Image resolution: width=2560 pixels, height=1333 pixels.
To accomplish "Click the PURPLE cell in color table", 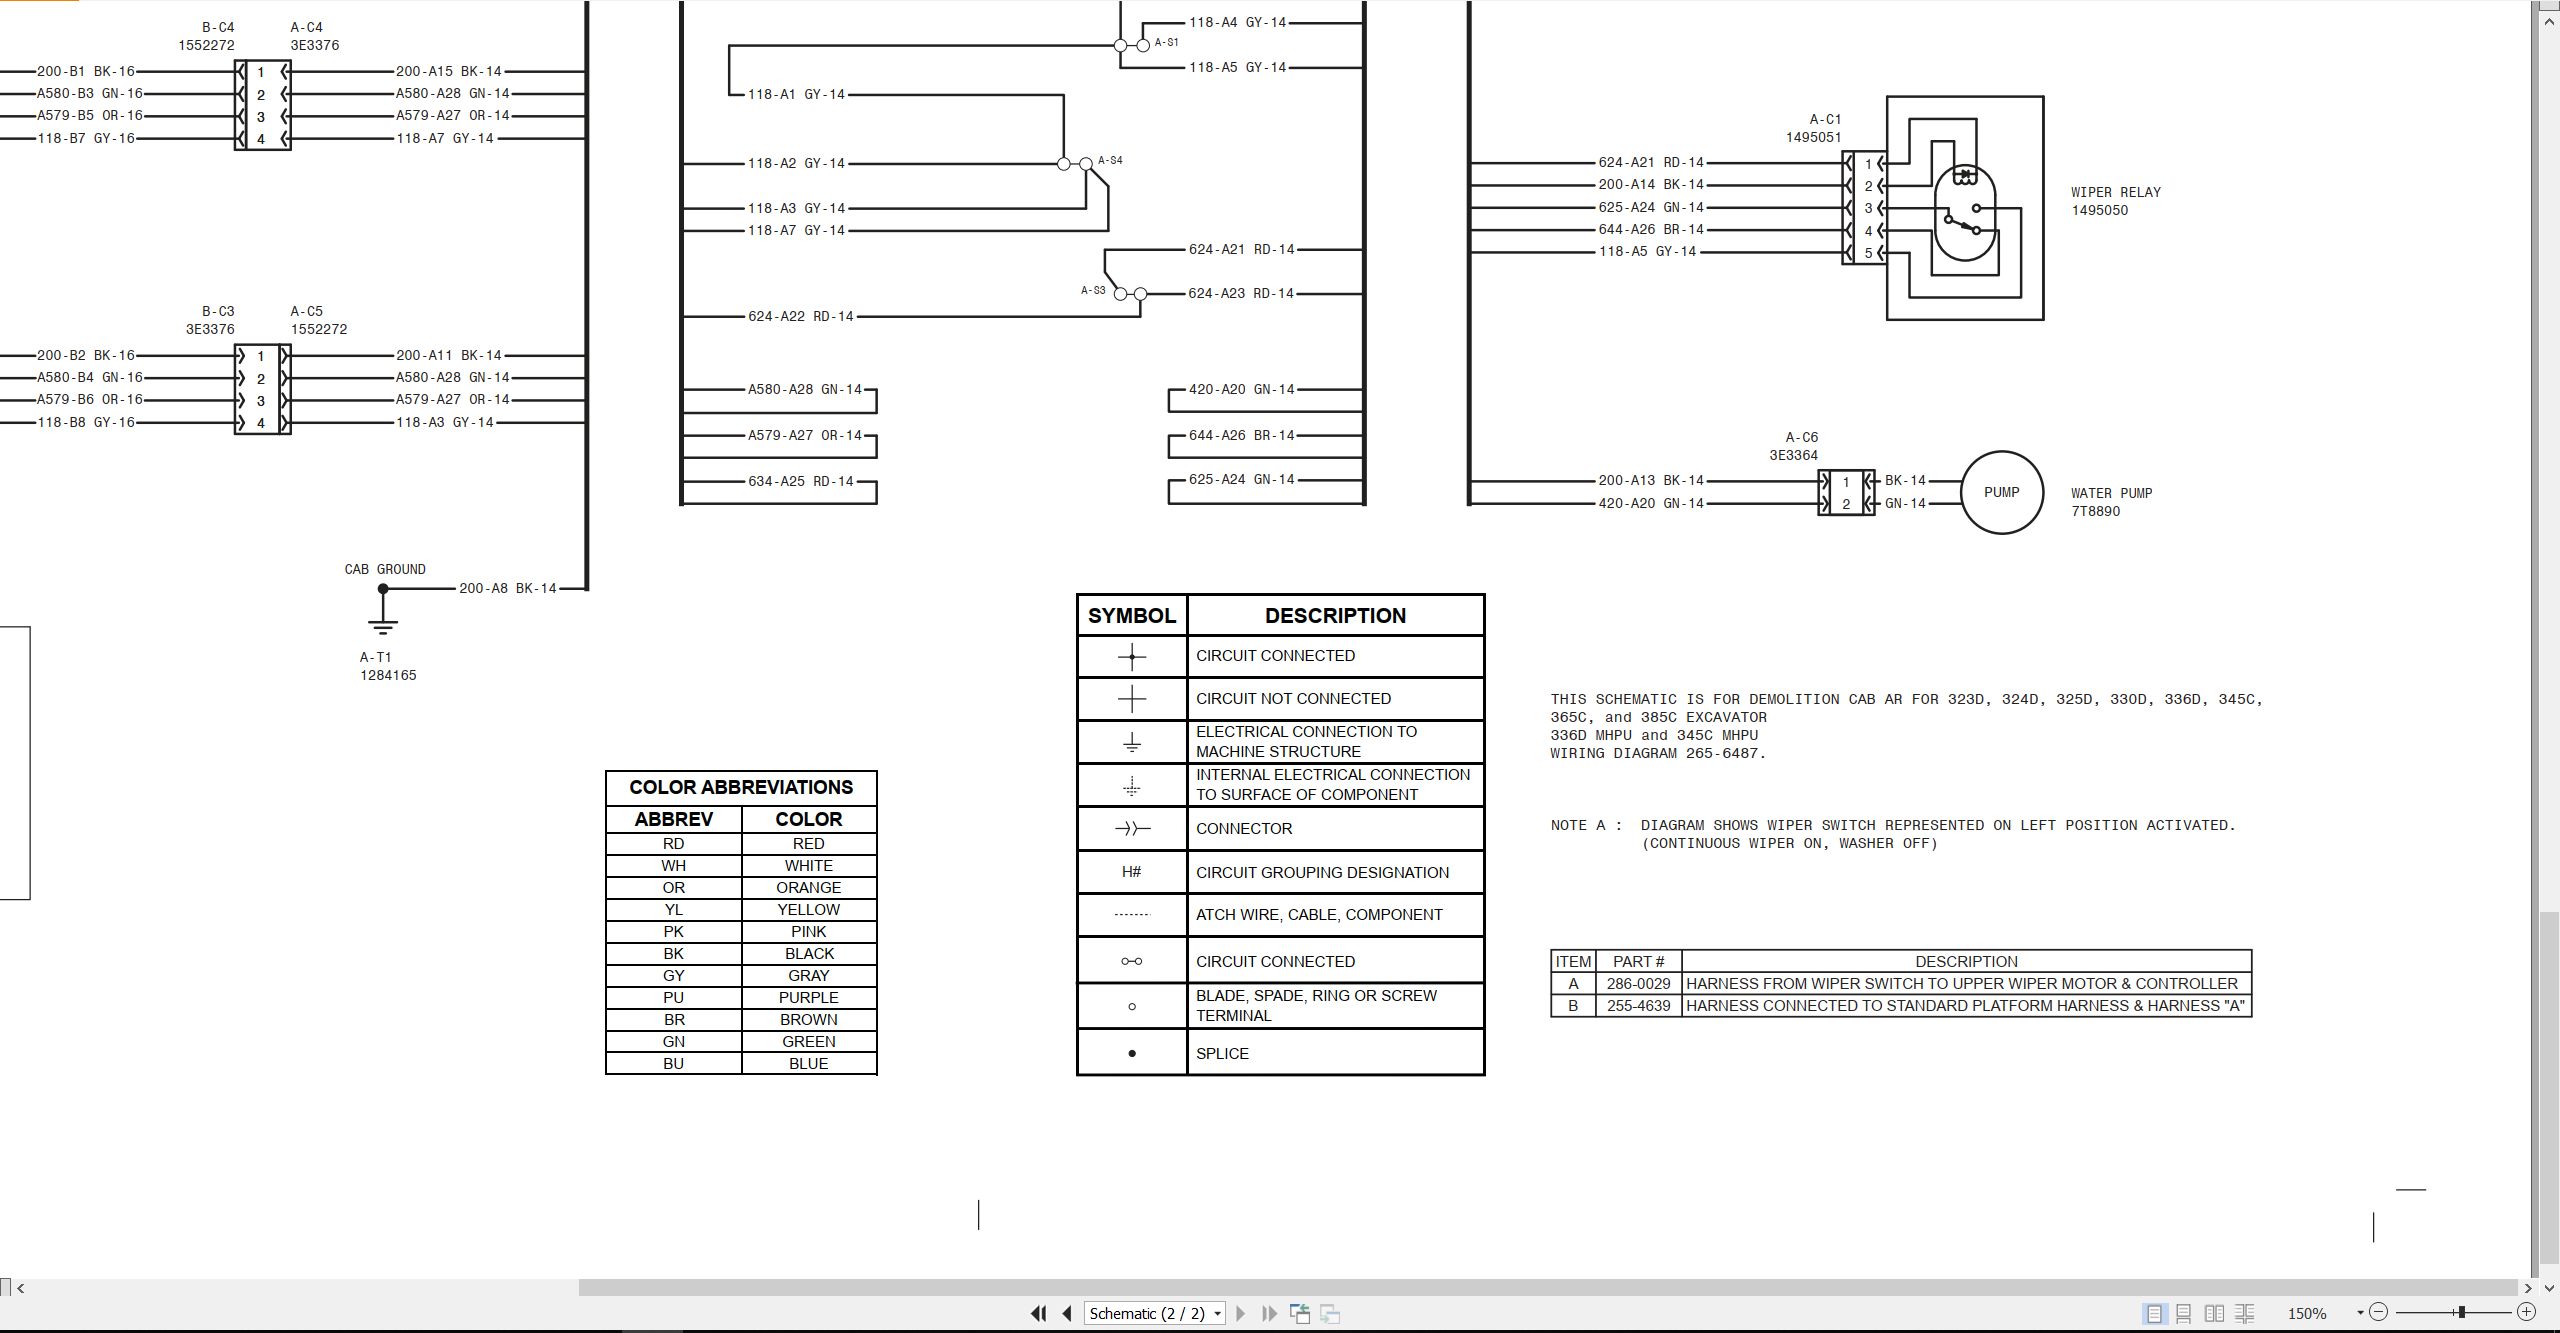I will (808, 997).
